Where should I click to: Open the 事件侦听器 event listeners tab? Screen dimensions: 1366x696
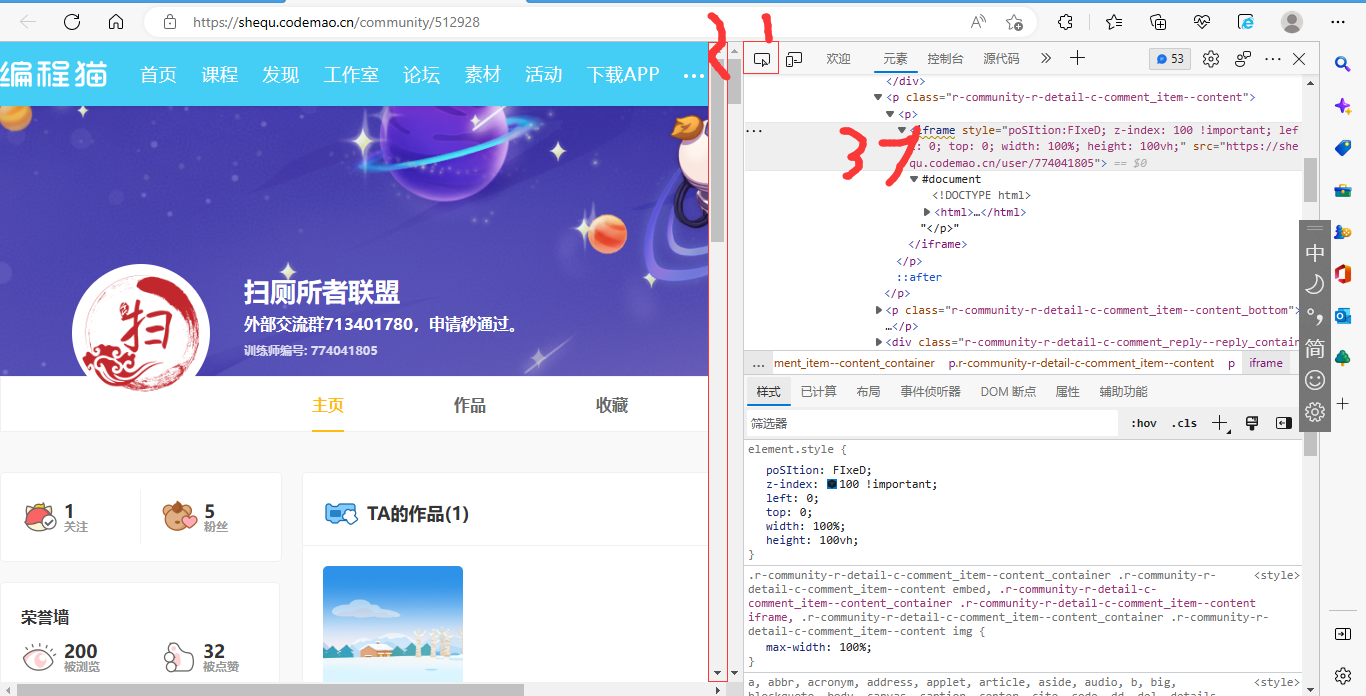tap(930, 392)
